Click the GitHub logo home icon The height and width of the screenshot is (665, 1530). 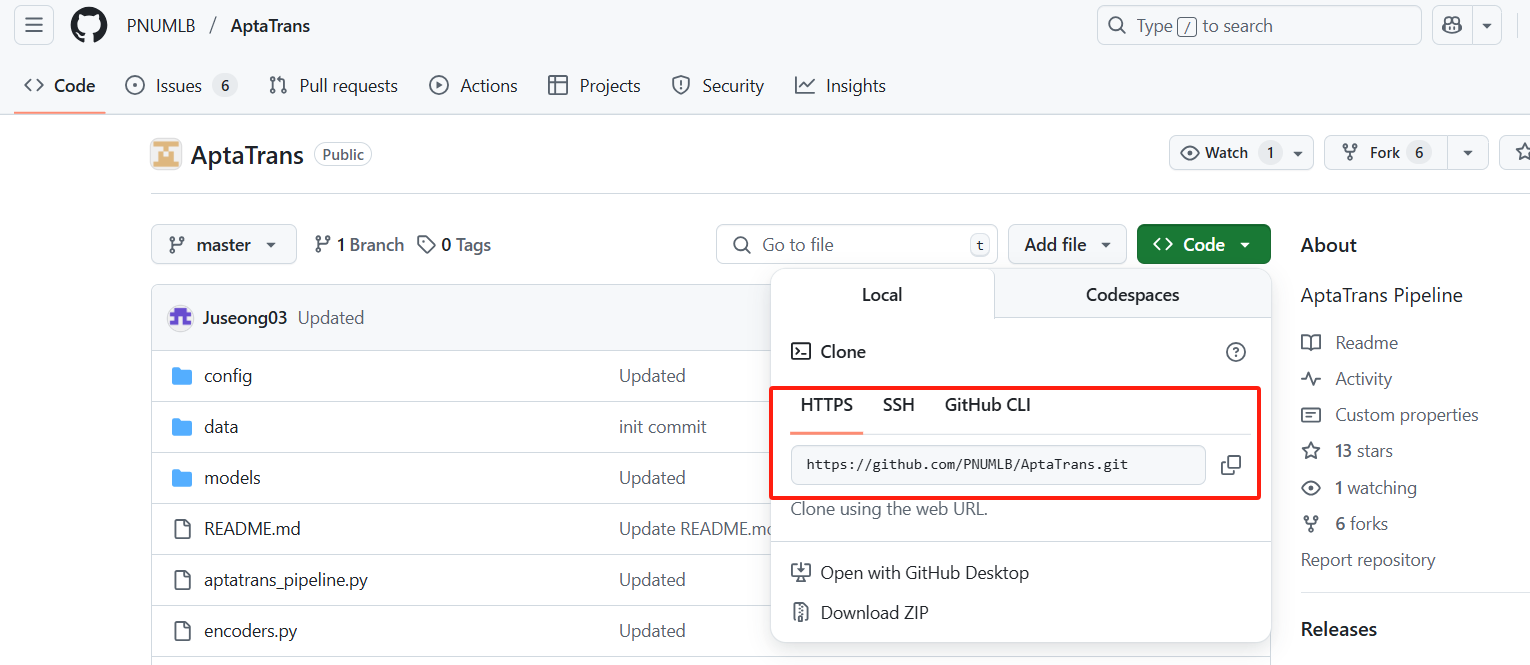pos(88,26)
